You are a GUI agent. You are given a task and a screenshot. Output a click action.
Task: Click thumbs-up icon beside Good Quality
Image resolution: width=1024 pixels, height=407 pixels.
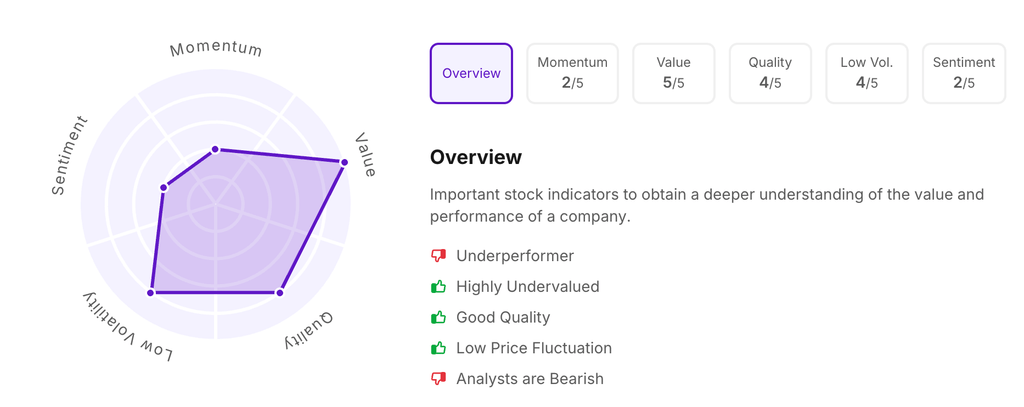point(438,317)
